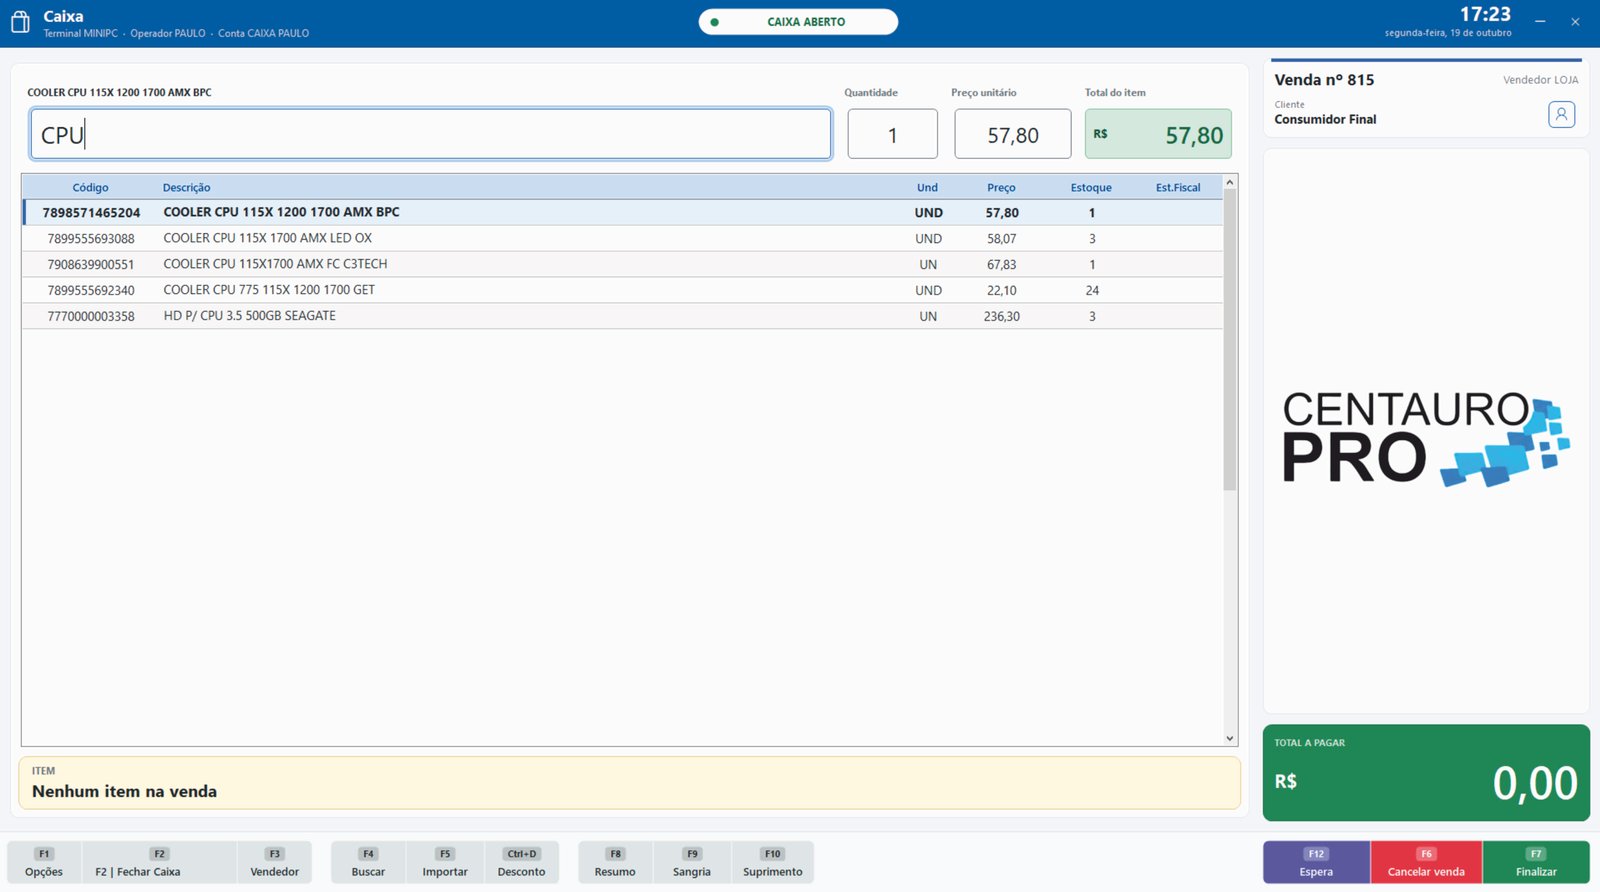Click the code 7899555692340 cell
This screenshot has width=1600, height=892.
[x=91, y=291]
